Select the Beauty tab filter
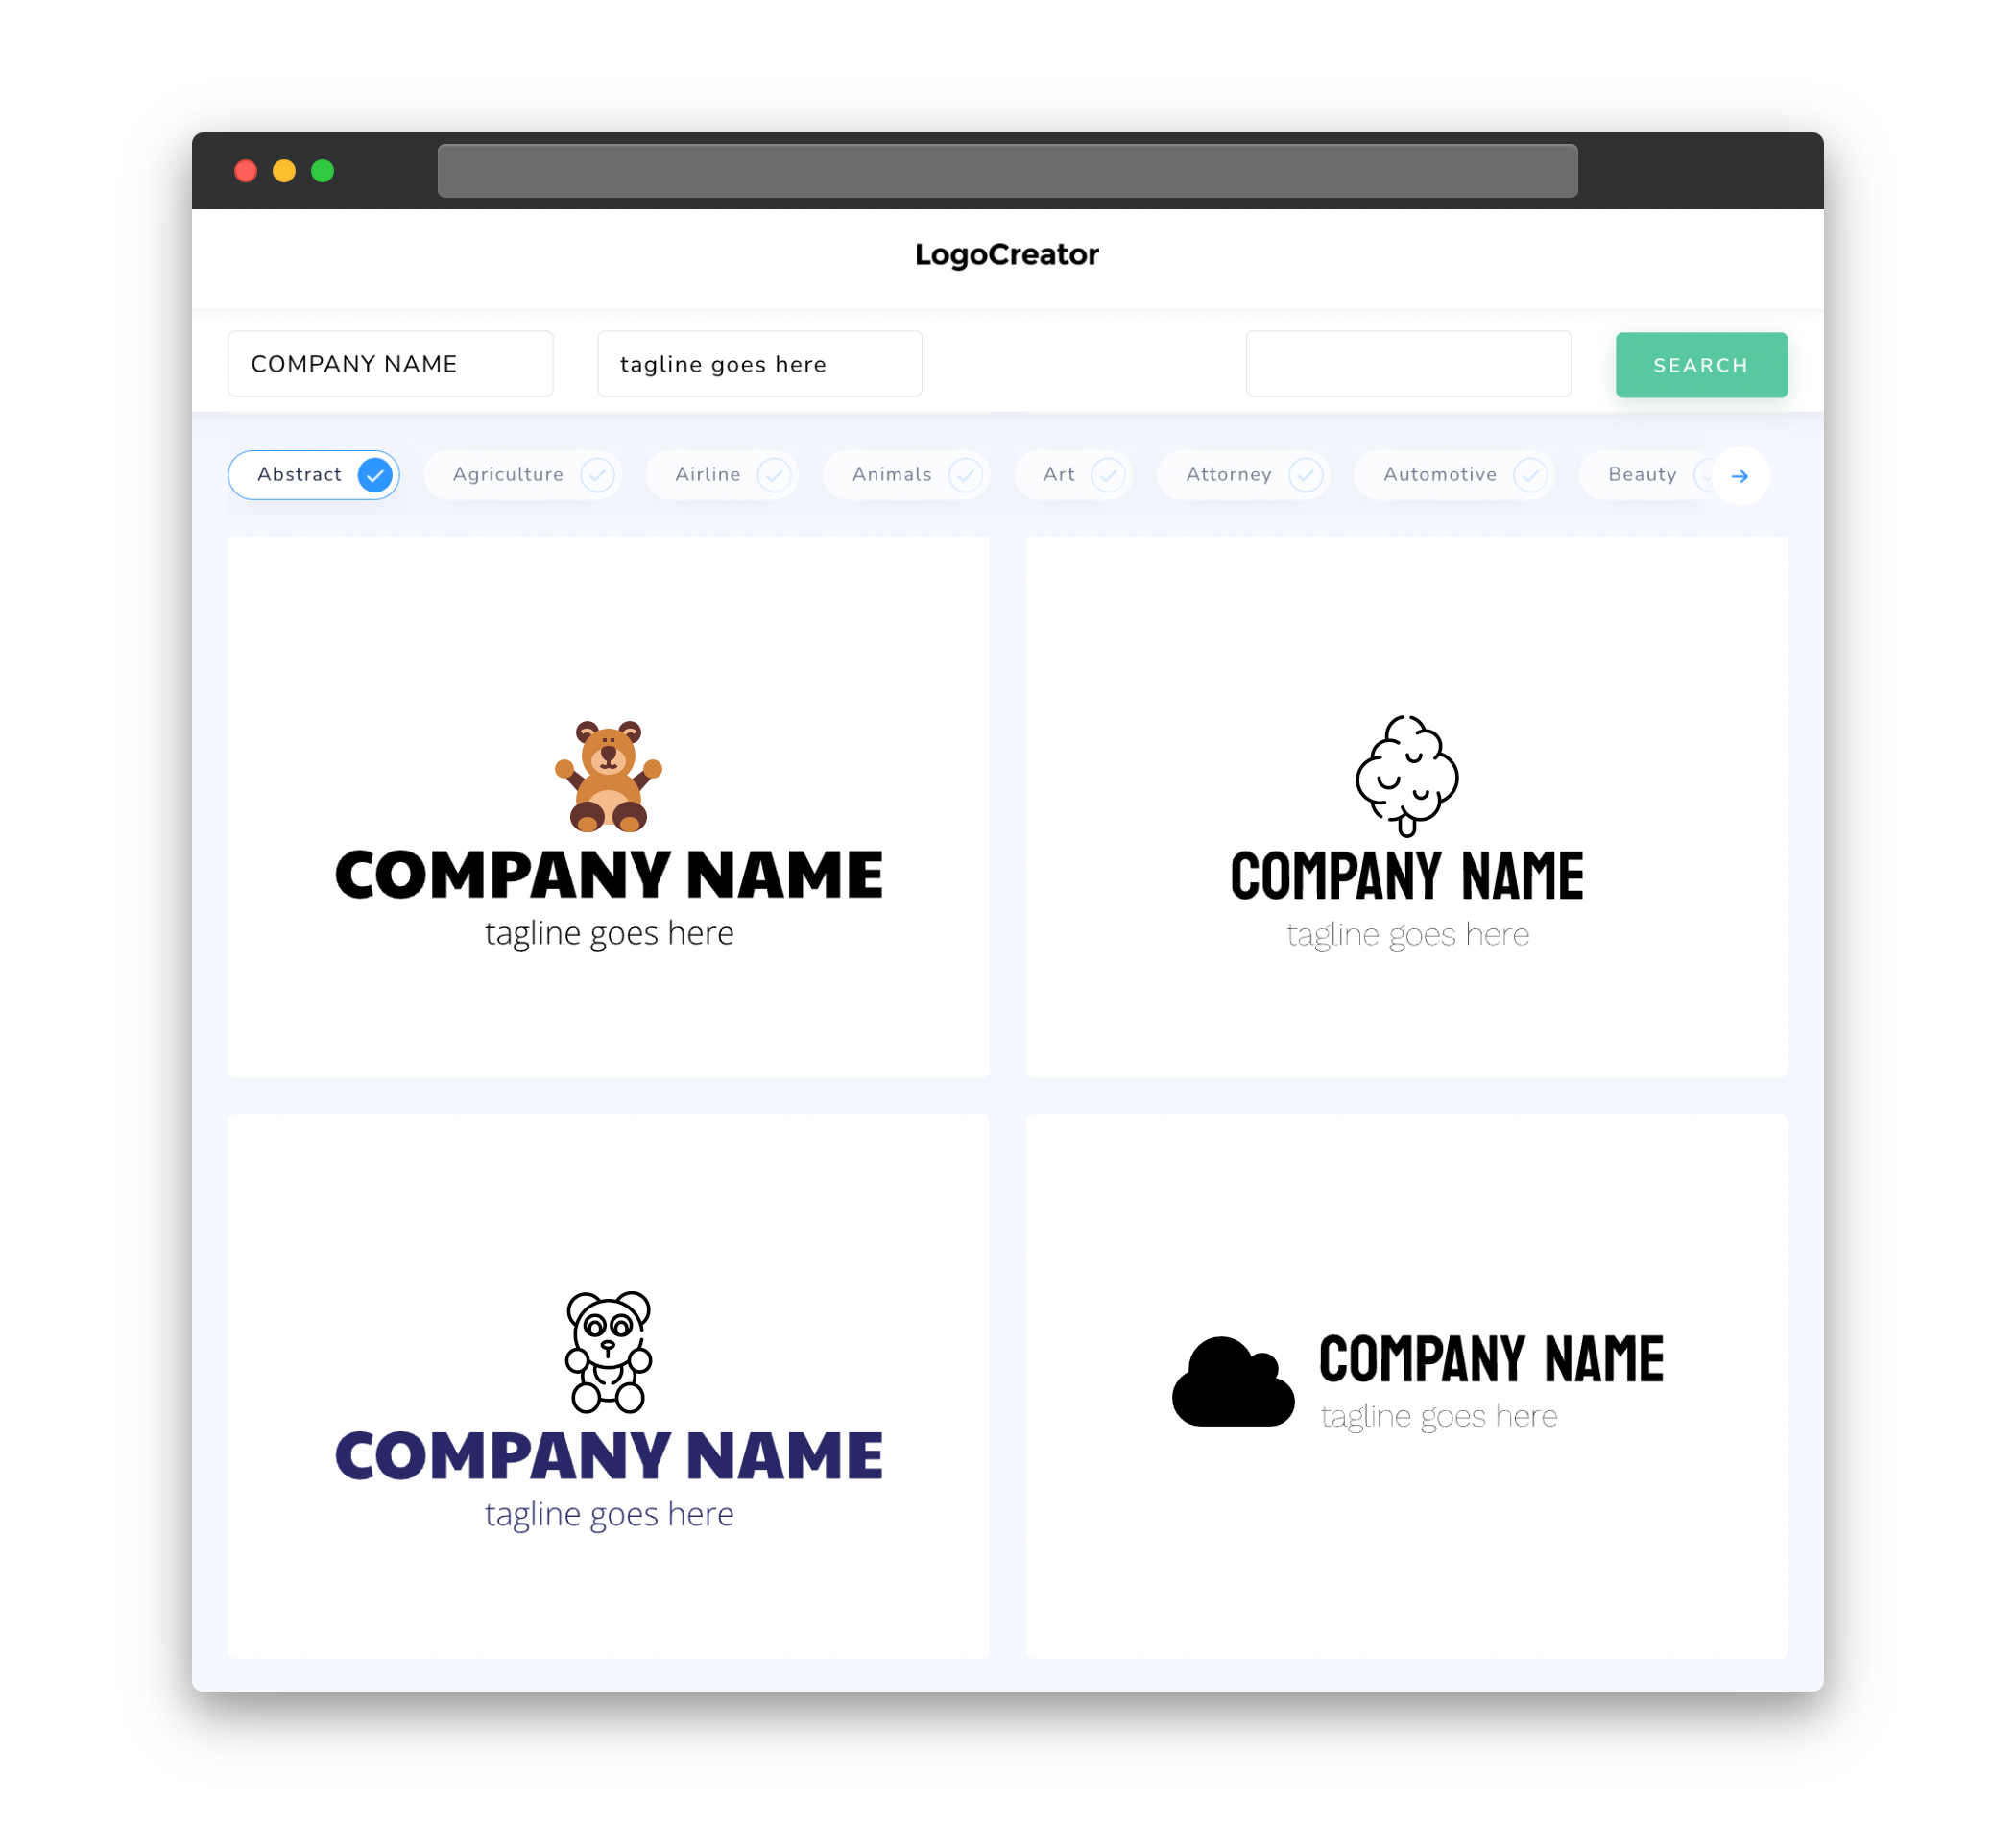The width and height of the screenshot is (2016, 1824). (1642, 474)
